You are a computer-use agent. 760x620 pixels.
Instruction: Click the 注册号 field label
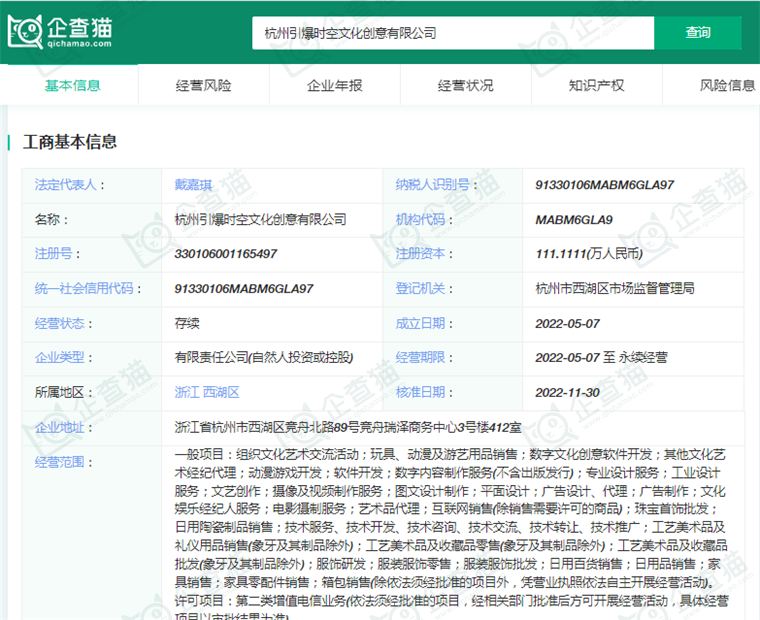pyautogui.click(x=53, y=254)
